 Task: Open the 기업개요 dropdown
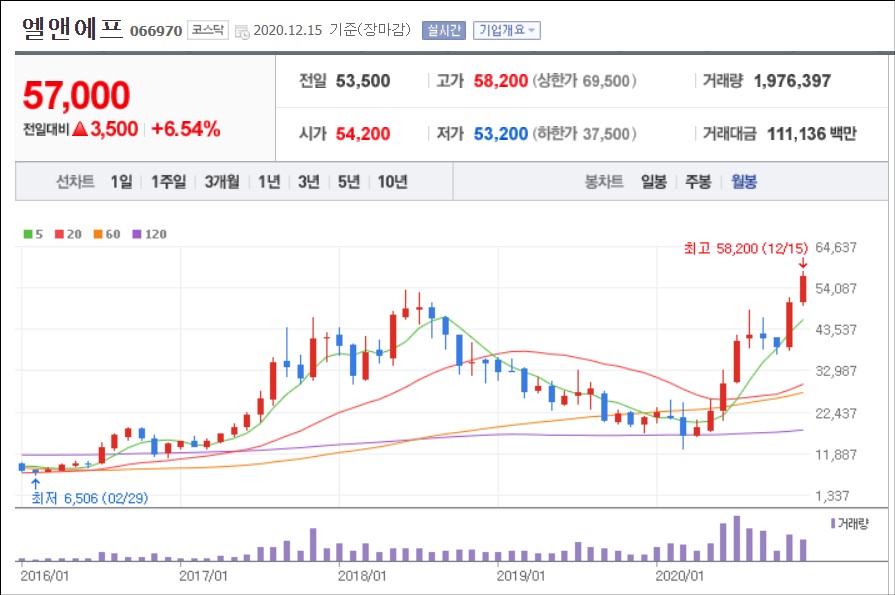[x=507, y=30]
